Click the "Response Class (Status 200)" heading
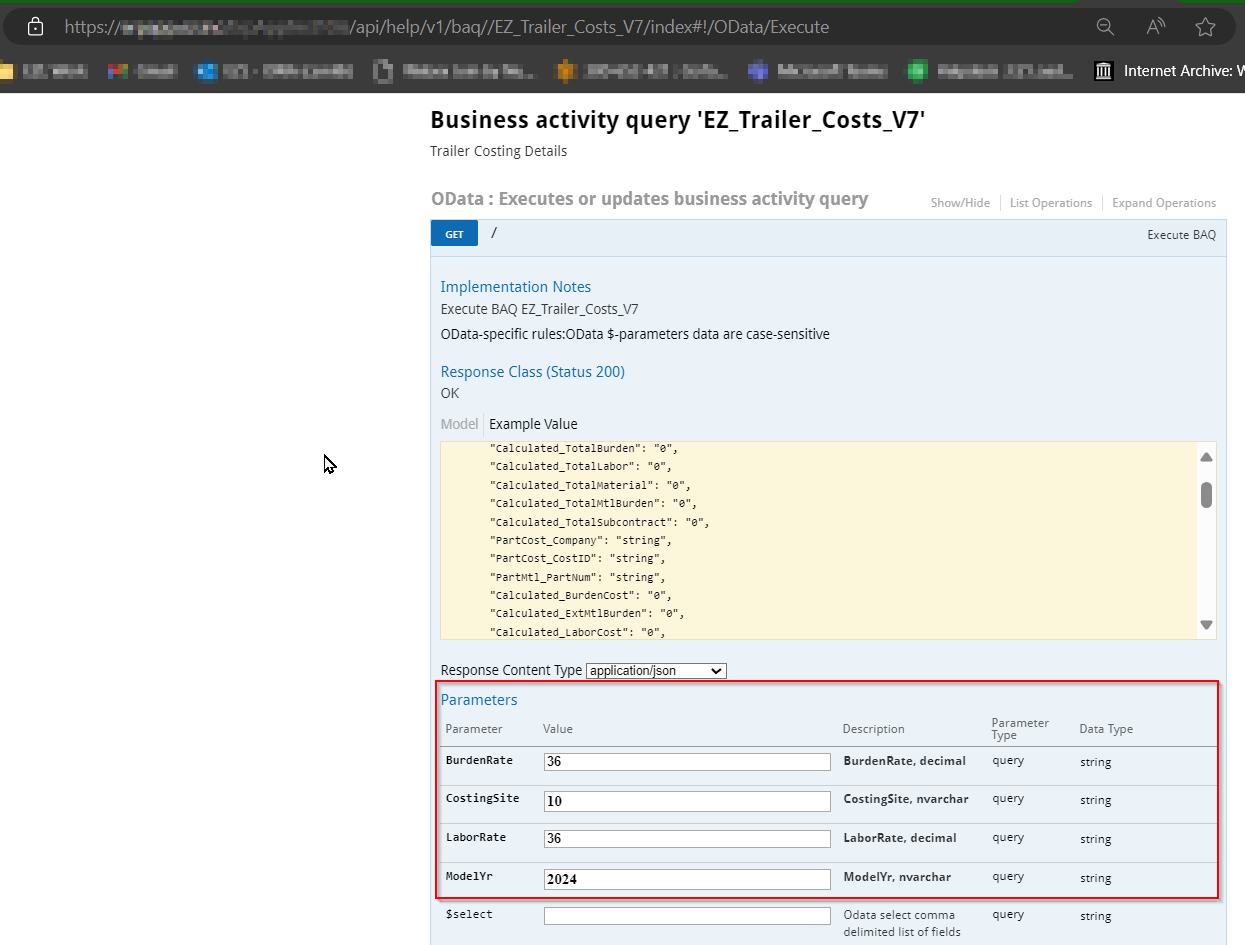This screenshot has width=1245, height=945. [533, 372]
